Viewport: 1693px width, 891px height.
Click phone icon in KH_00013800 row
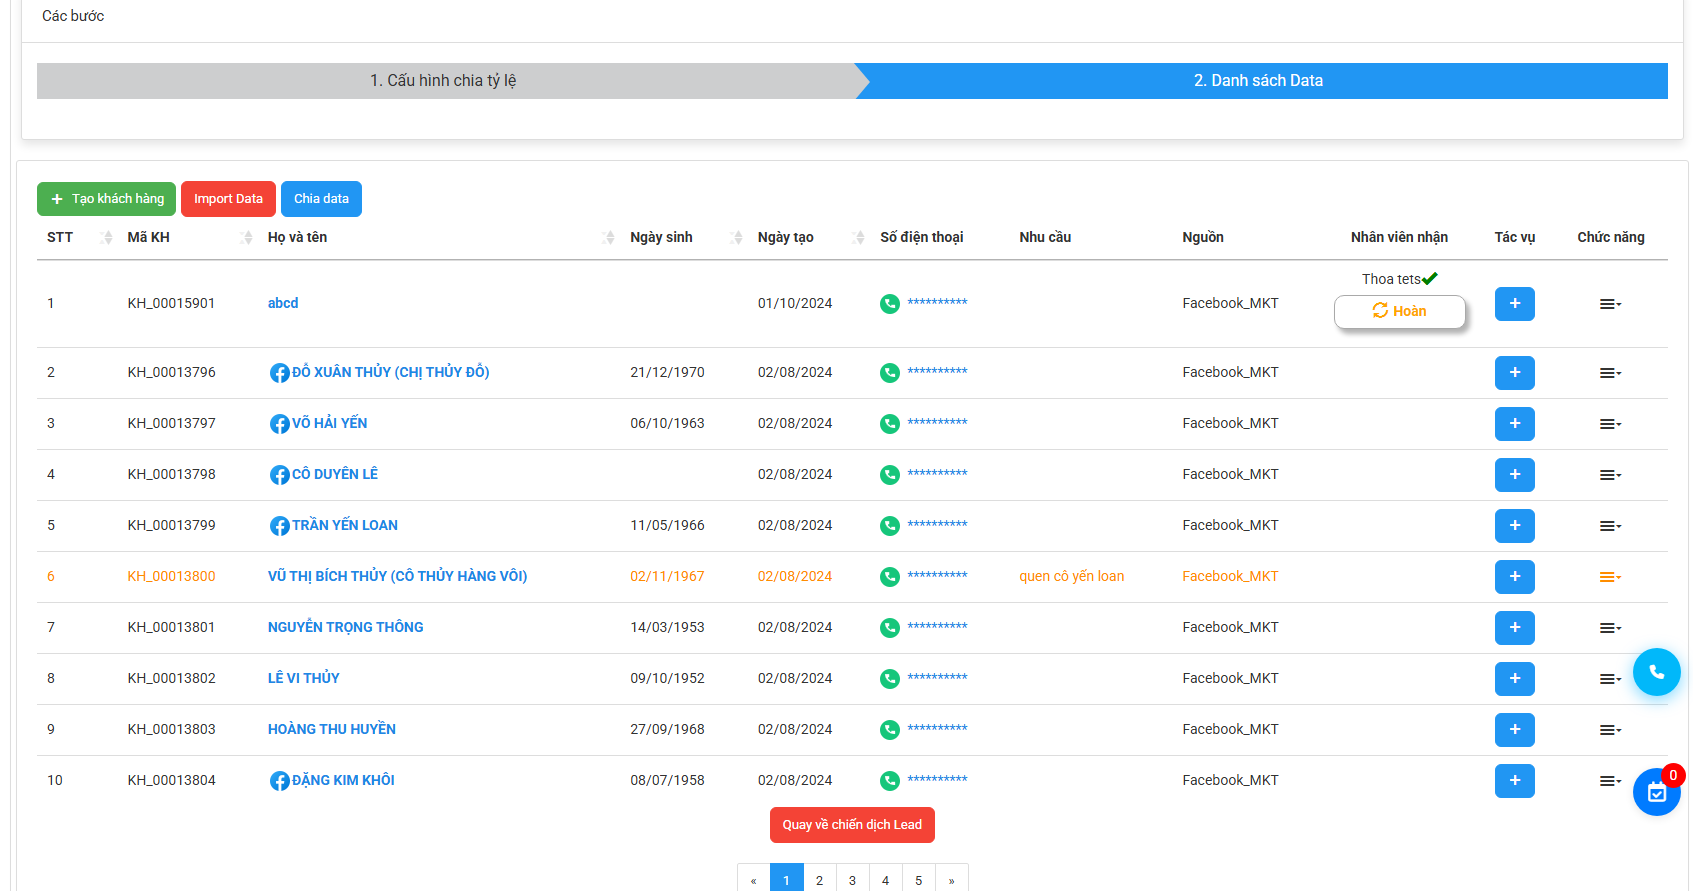coord(889,577)
